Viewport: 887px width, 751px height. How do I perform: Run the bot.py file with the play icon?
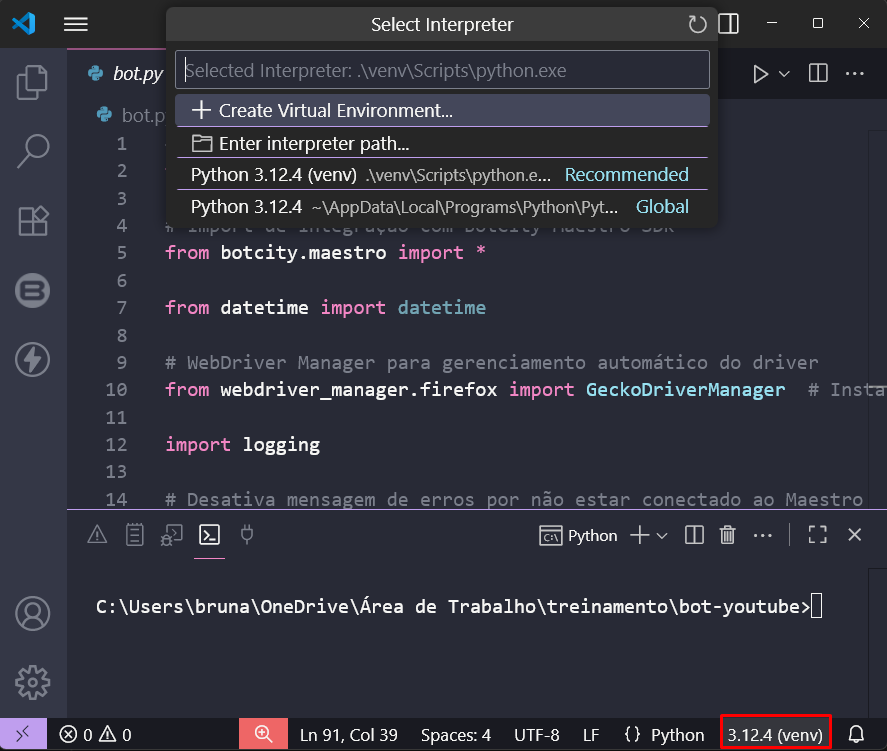coord(760,73)
